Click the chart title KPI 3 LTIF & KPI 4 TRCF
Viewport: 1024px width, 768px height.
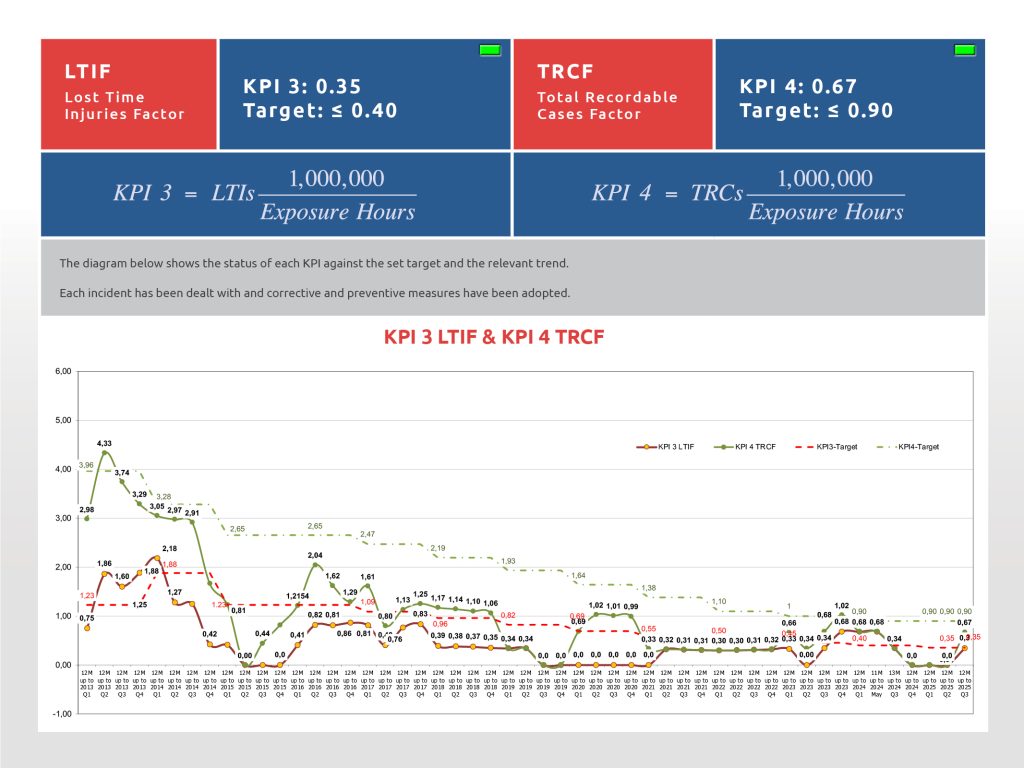click(494, 337)
